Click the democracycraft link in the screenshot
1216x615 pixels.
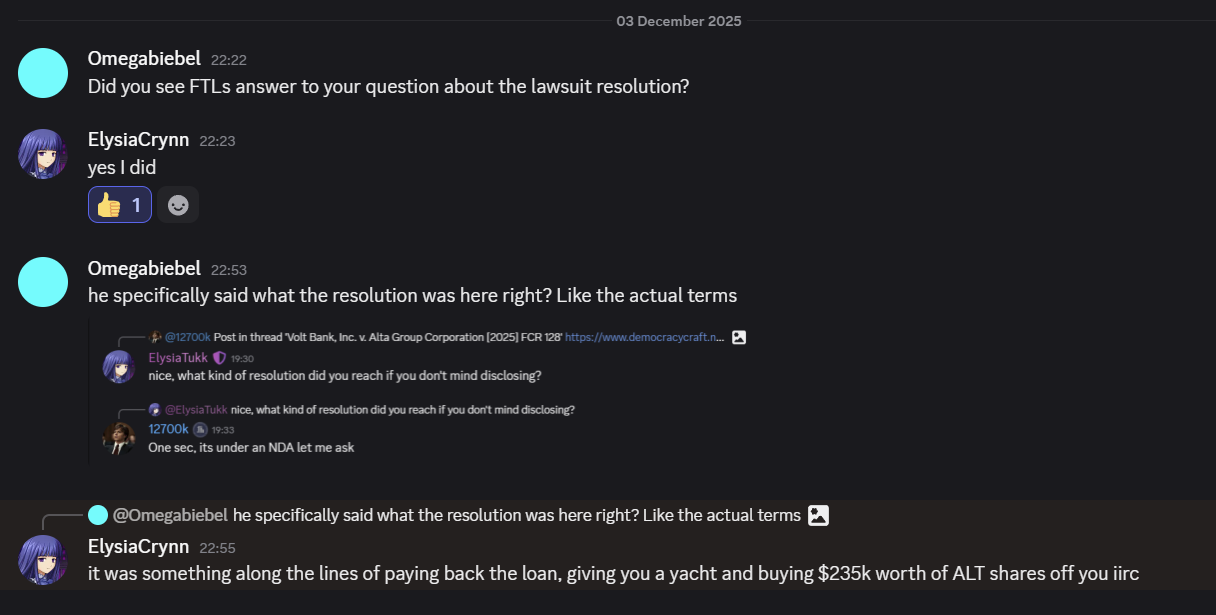point(644,338)
